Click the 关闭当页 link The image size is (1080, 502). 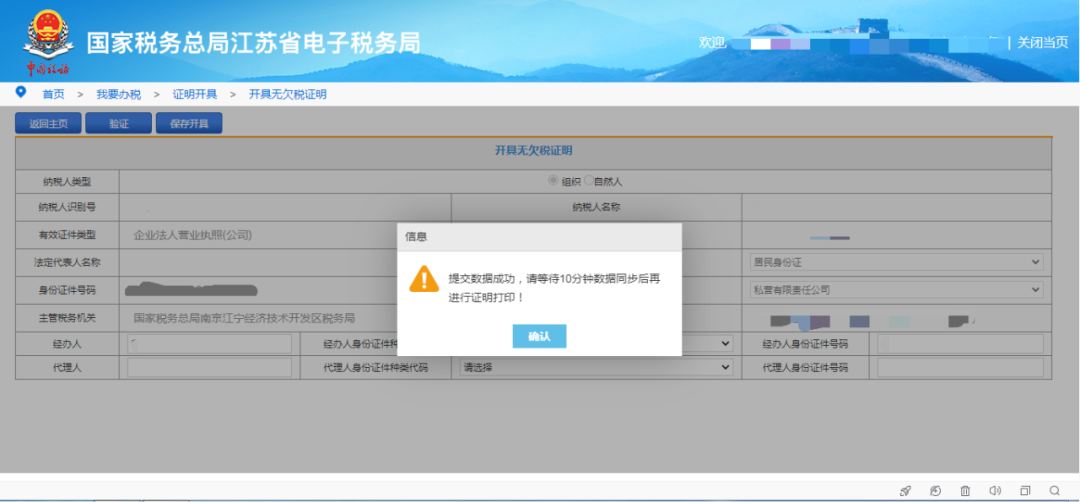click(1043, 43)
